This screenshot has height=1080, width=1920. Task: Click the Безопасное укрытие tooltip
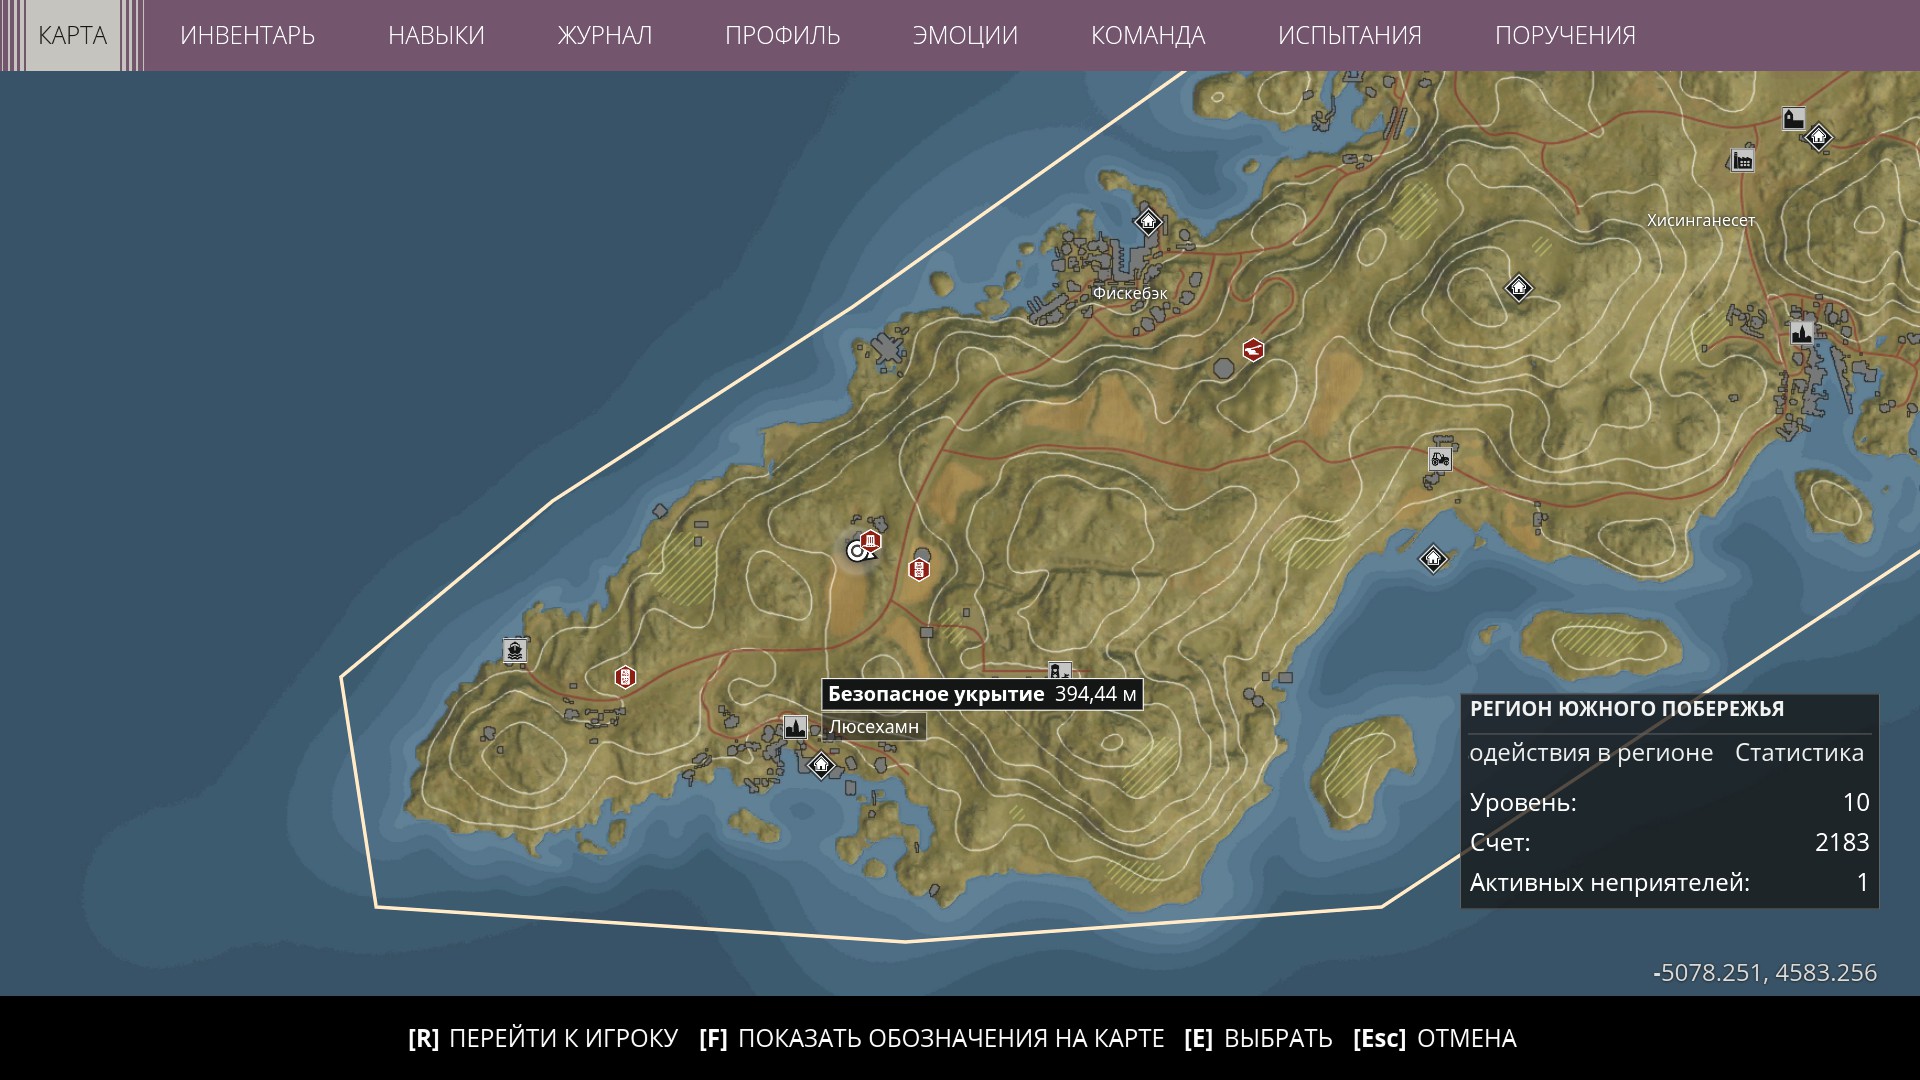coord(982,694)
